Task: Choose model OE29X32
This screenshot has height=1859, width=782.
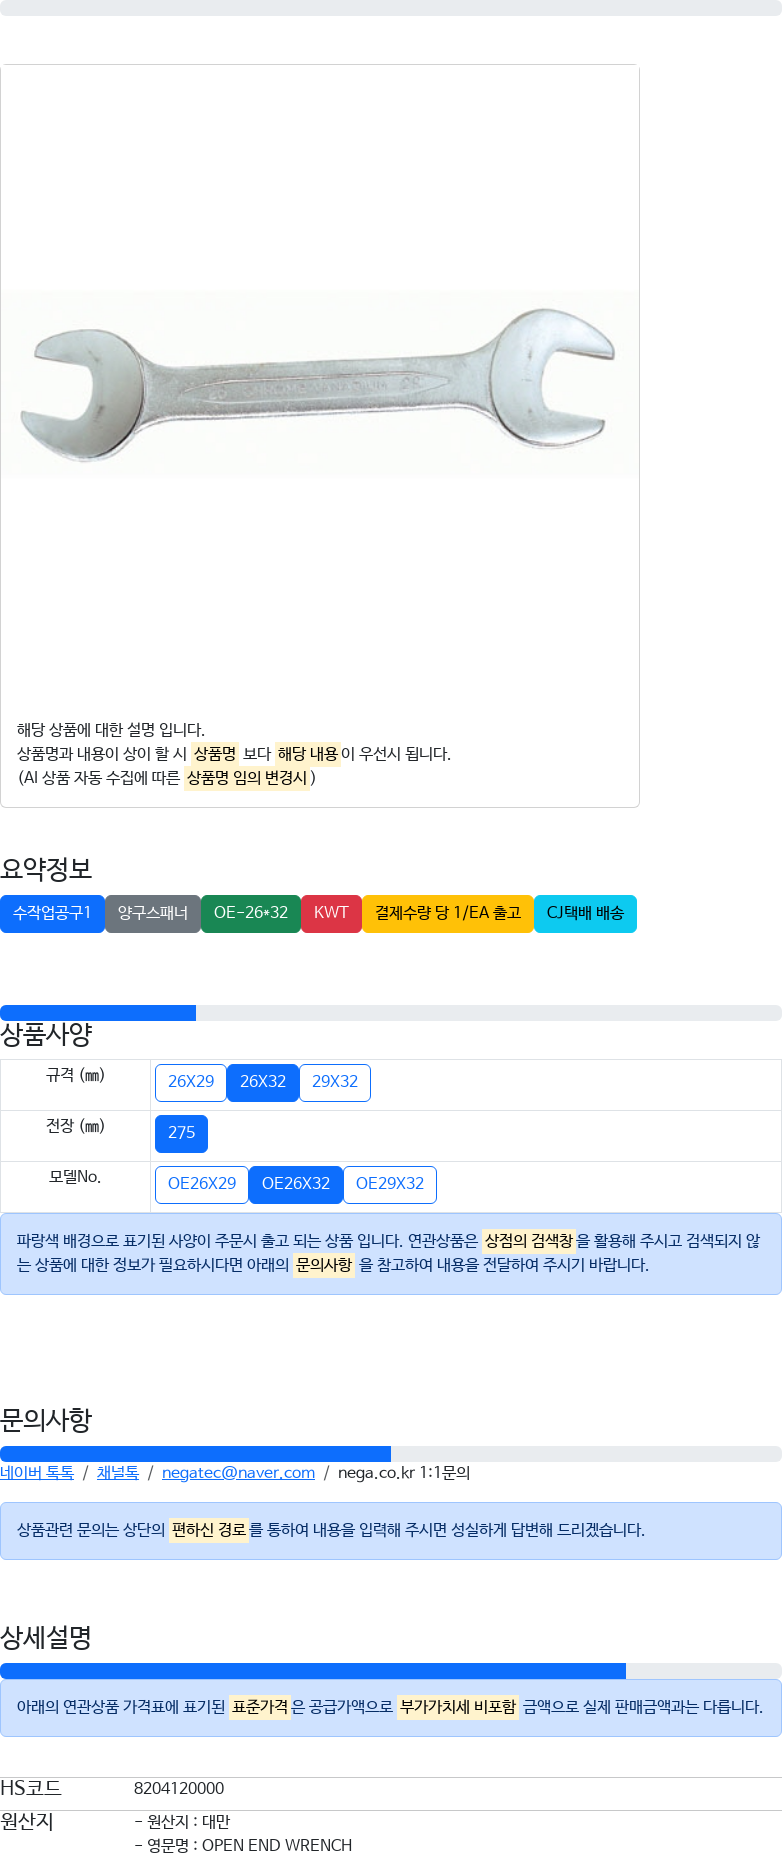Action: 390,1184
